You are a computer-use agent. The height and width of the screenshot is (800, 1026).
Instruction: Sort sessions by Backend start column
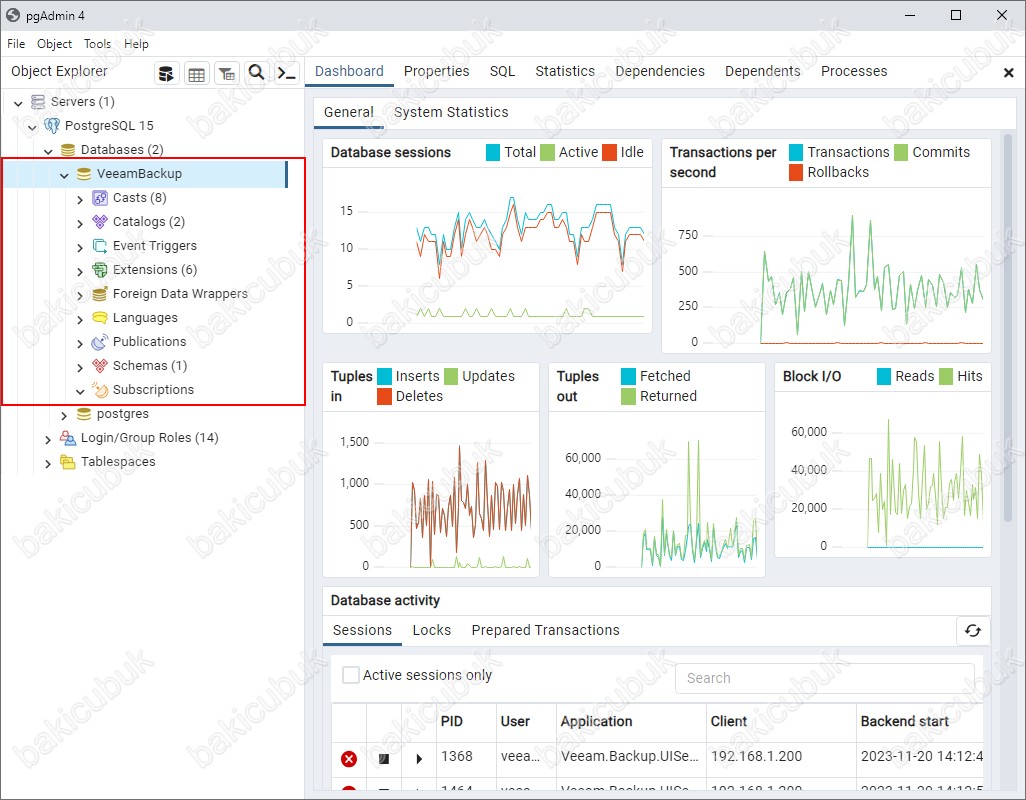pyautogui.click(x=919, y=722)
